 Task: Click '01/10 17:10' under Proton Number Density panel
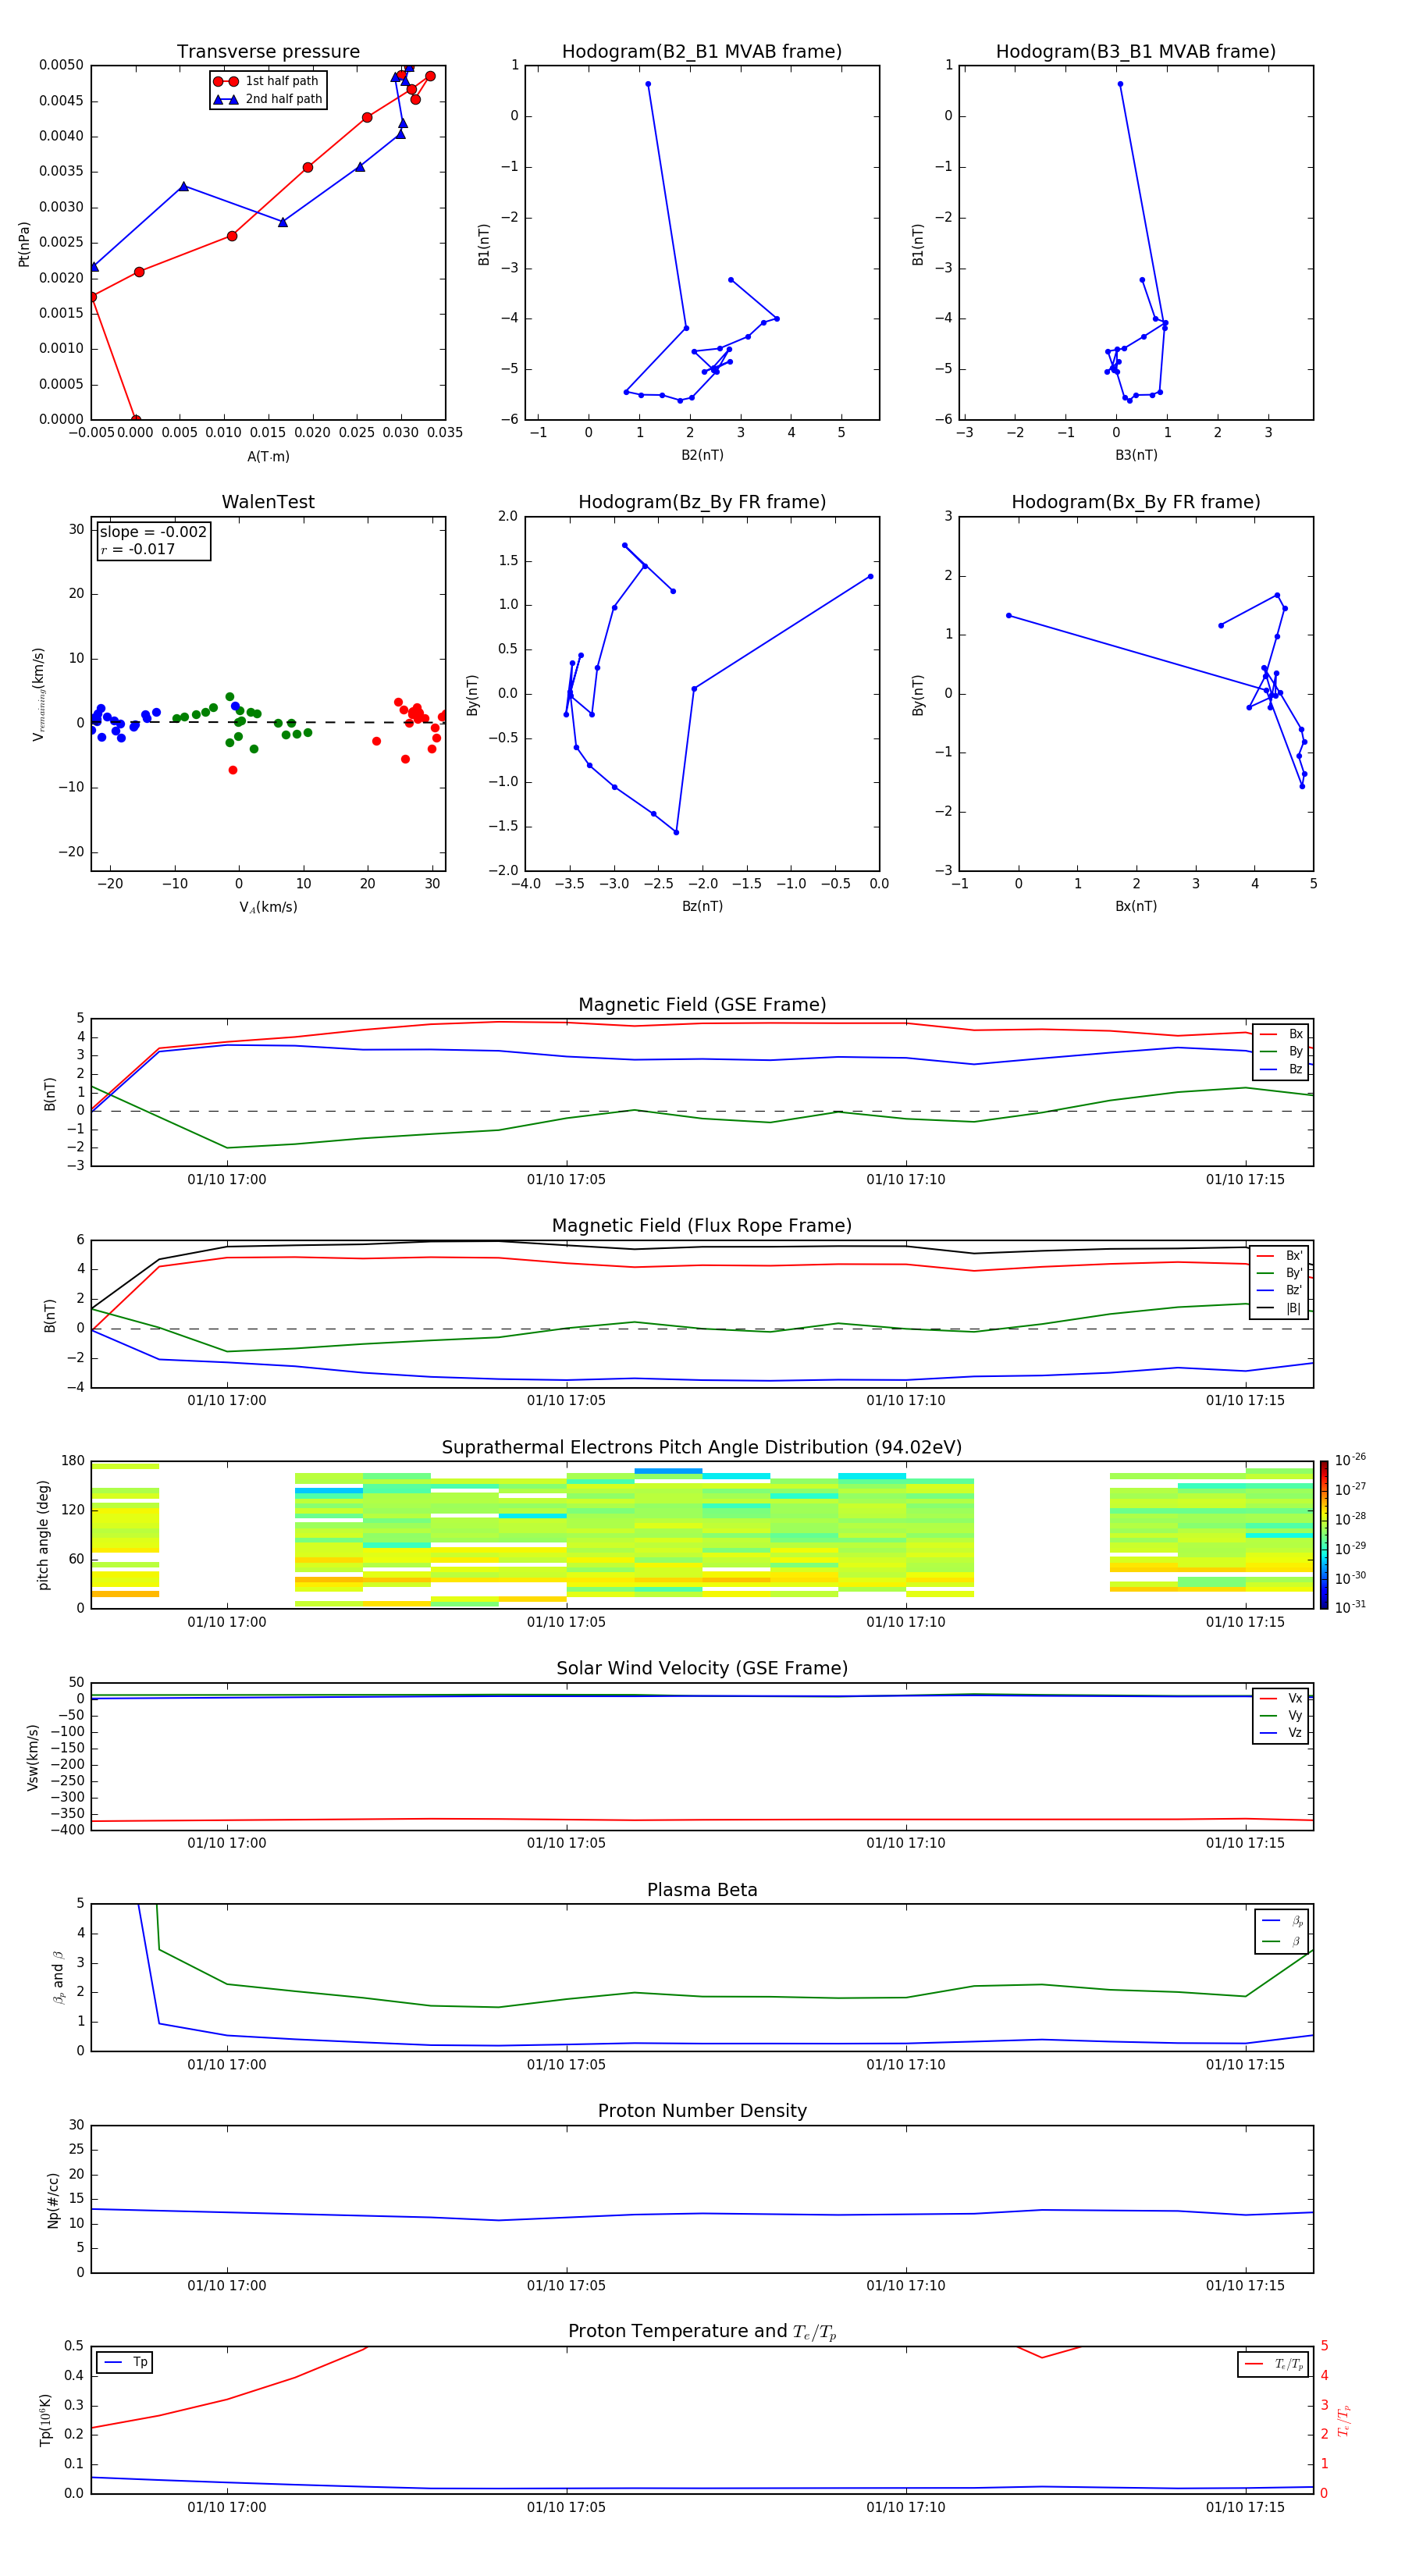point(905,2286)
